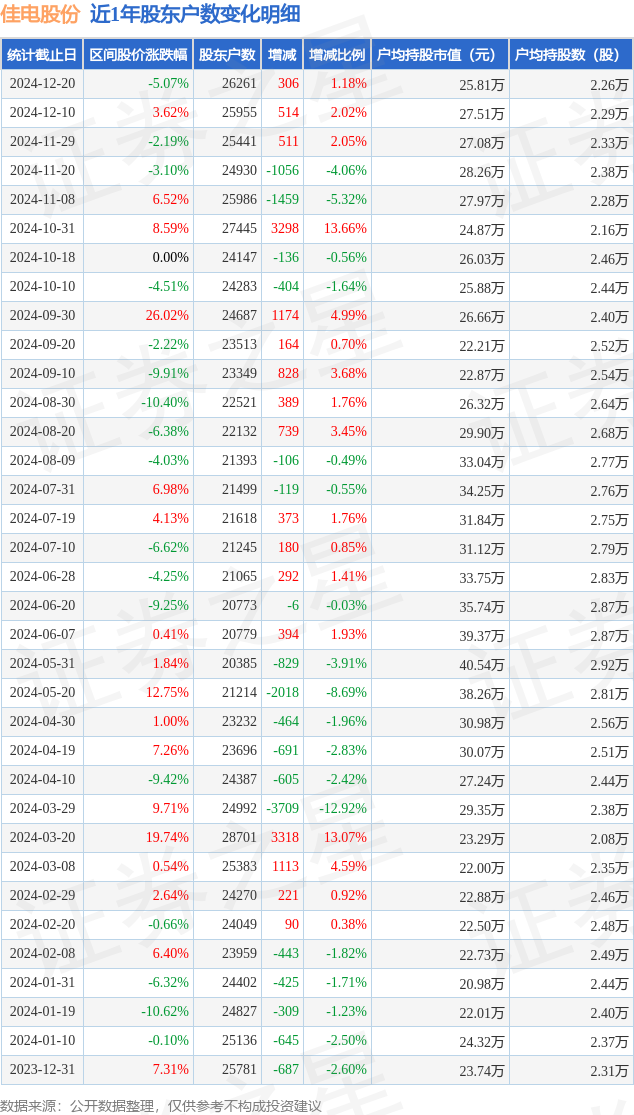Select the 40.54万 market value cell
The height and width of the screenshot is (1115, 634).
[x=479, y=665]
